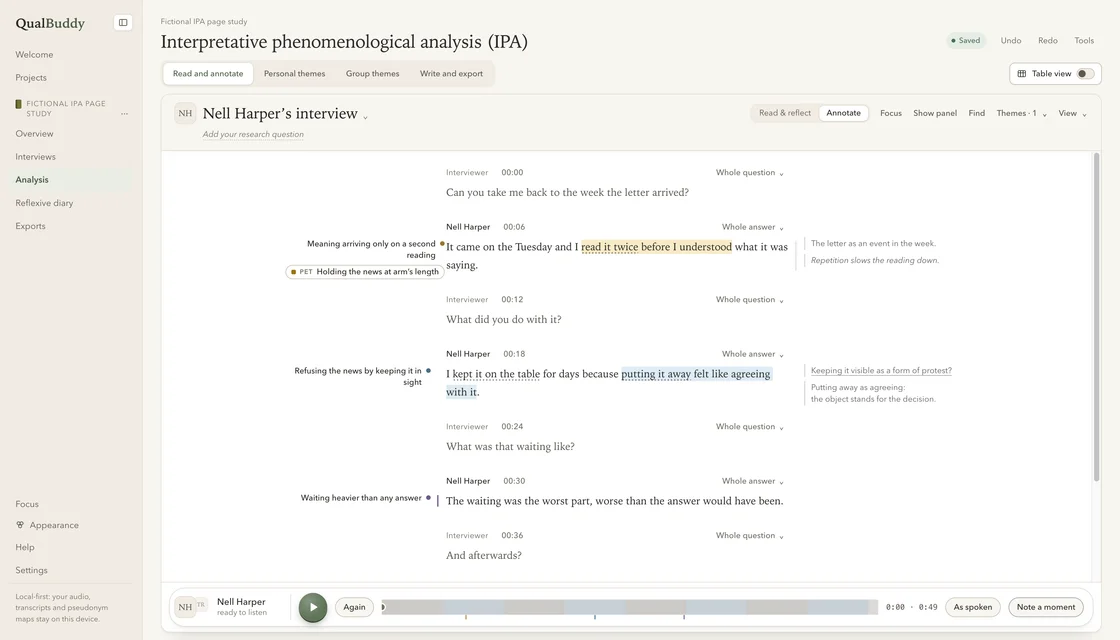The image size is (1120, 640).
Task: Click the Again replay button
Action: (x=354, y=607)
